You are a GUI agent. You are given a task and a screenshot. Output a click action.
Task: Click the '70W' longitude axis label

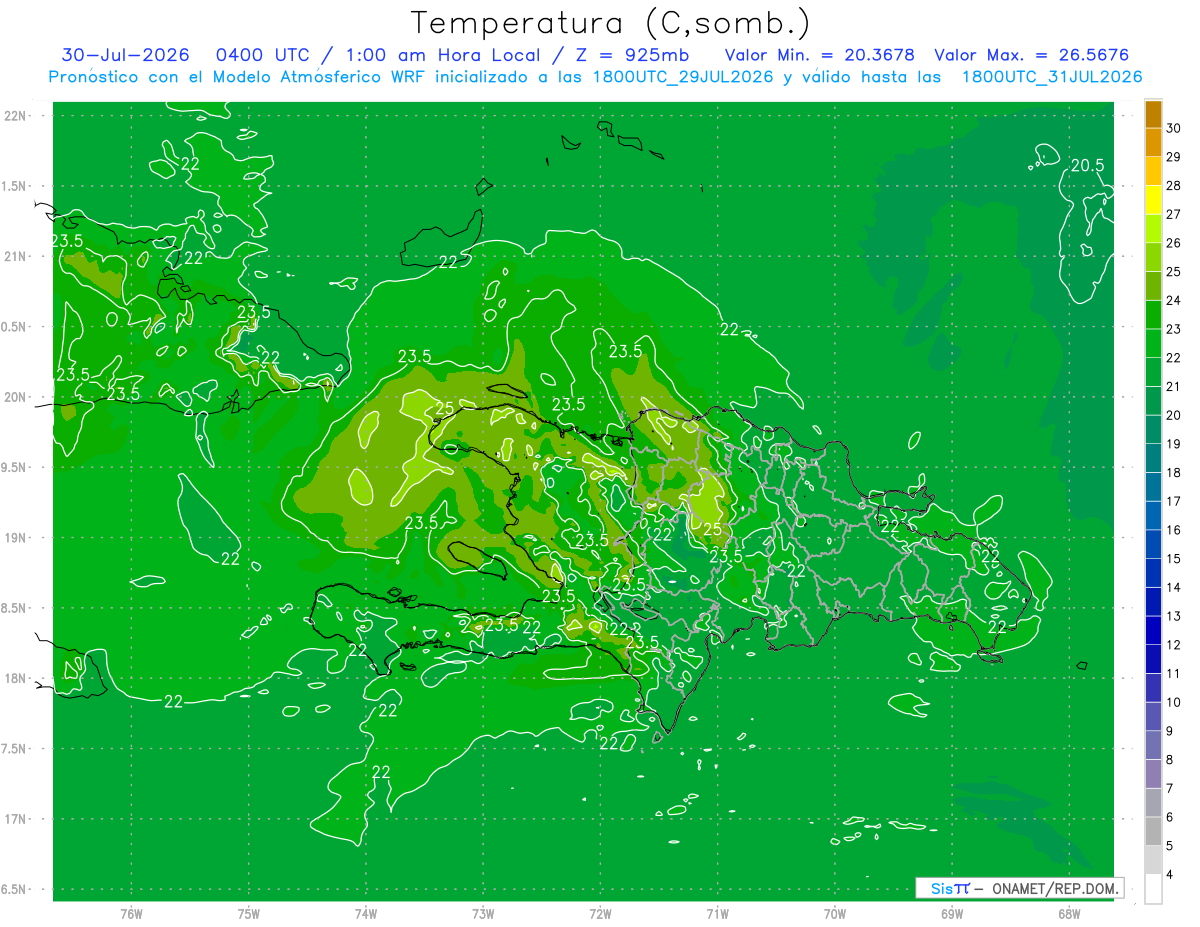click(x=835, y=913)
